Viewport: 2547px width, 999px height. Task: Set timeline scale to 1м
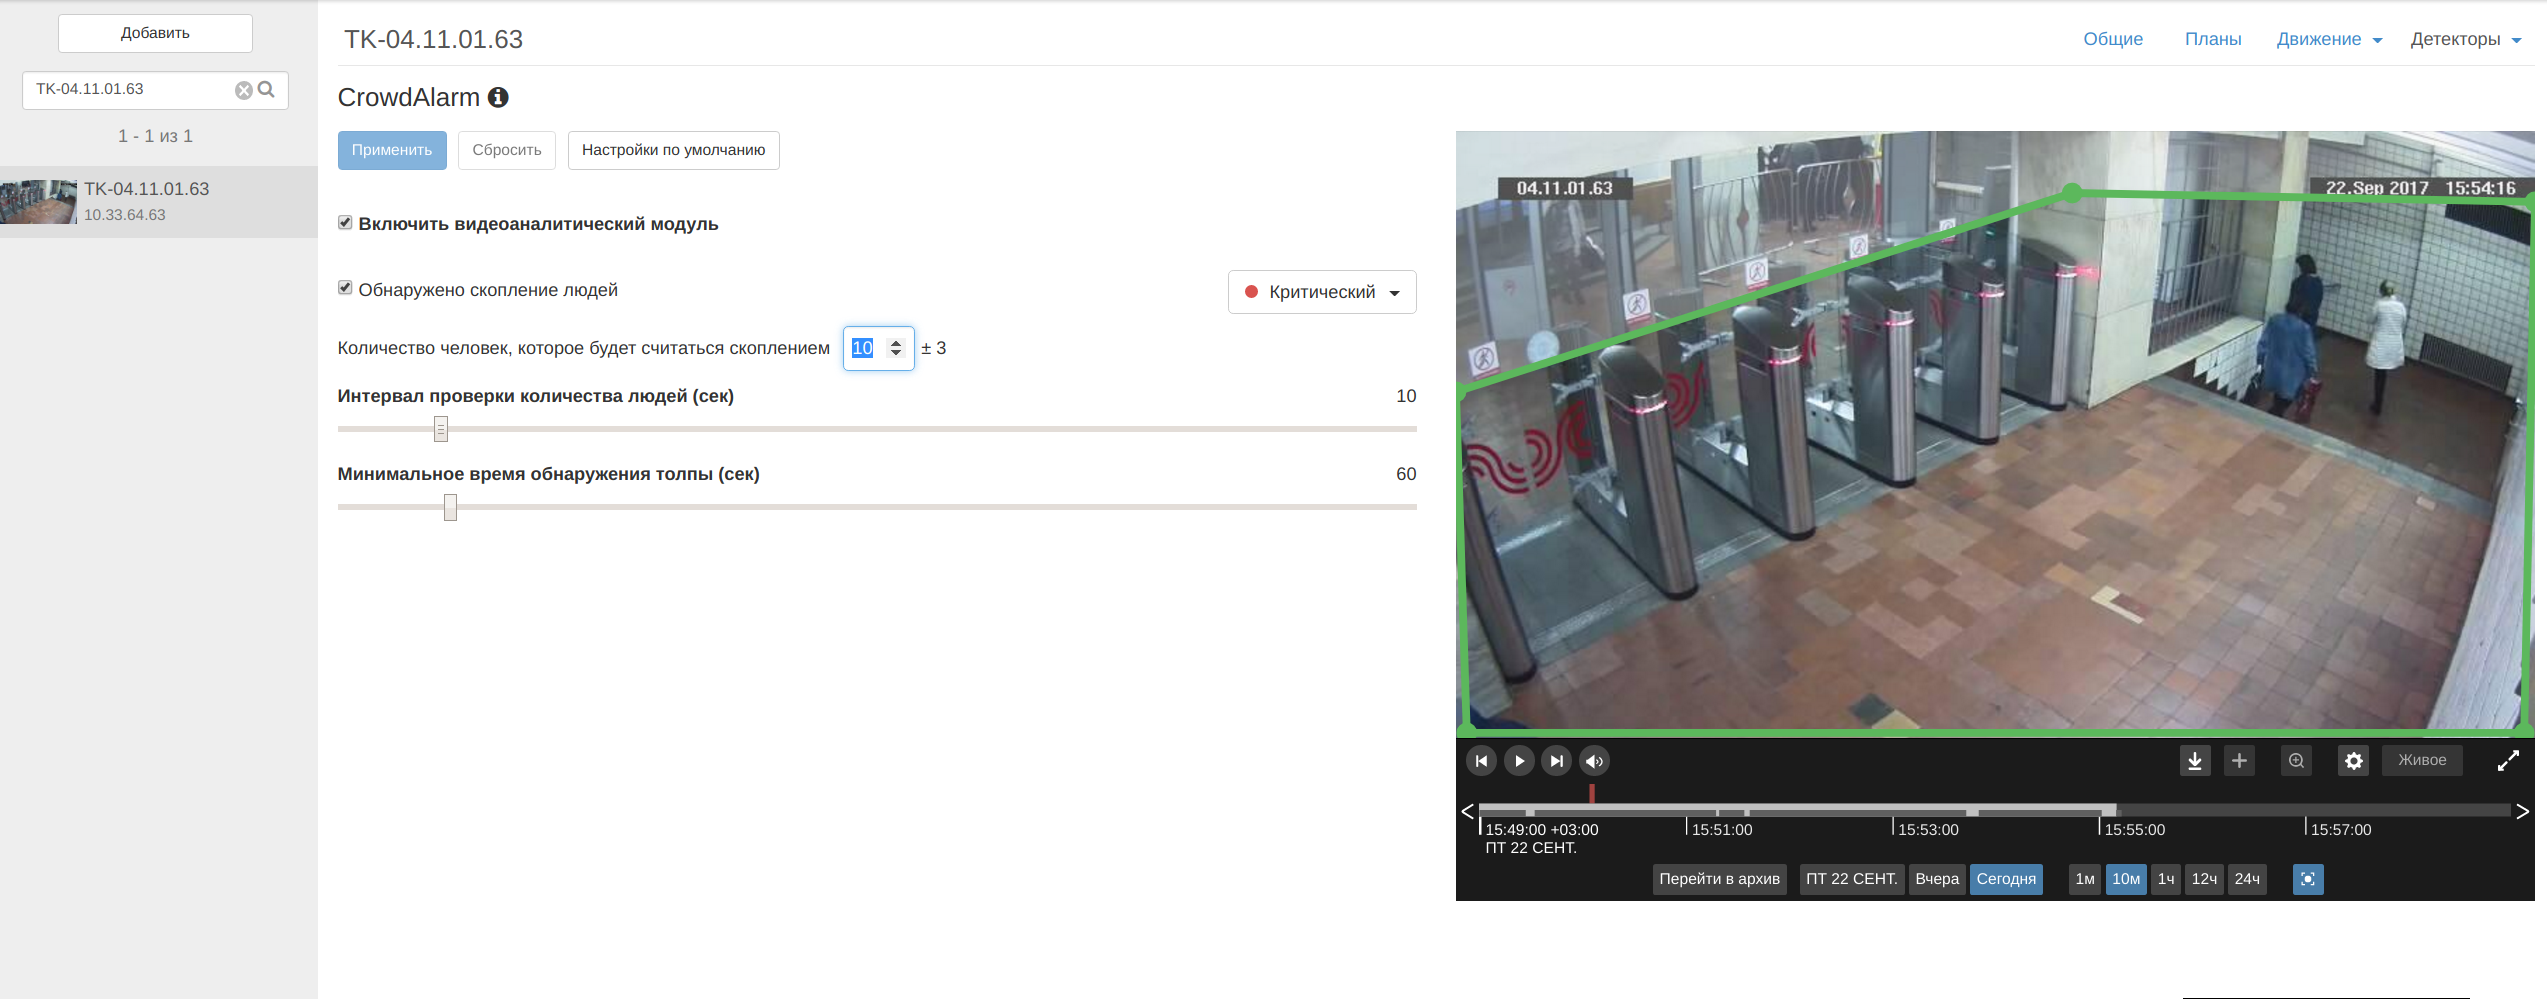click(x=2085, y=879)
